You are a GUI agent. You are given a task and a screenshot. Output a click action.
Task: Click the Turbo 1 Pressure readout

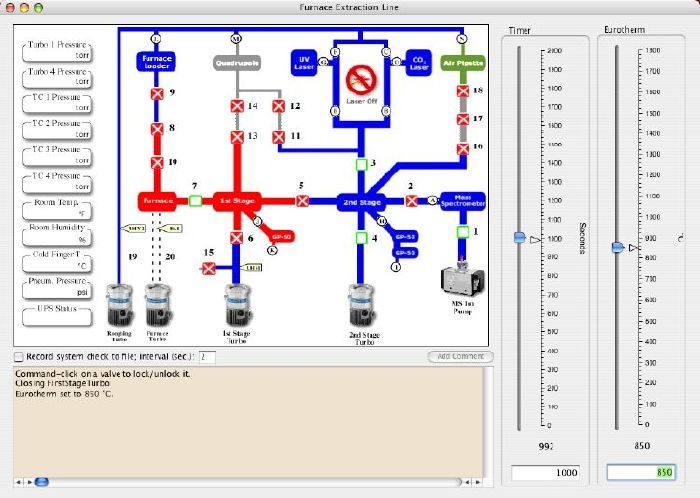pos(57,51)
